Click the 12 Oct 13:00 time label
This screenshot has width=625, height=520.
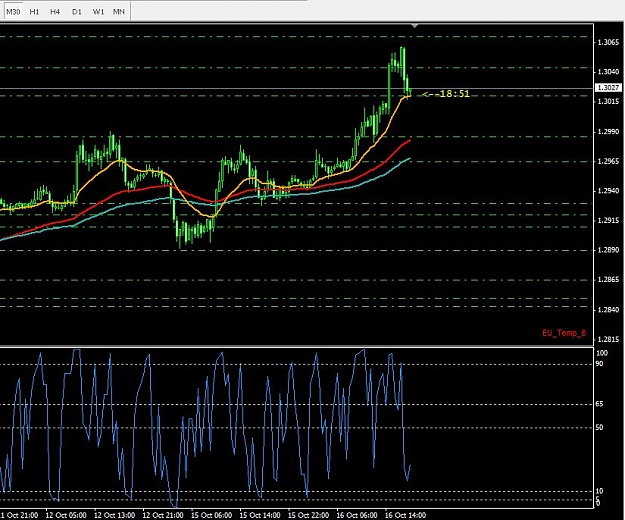coord(115,515)
